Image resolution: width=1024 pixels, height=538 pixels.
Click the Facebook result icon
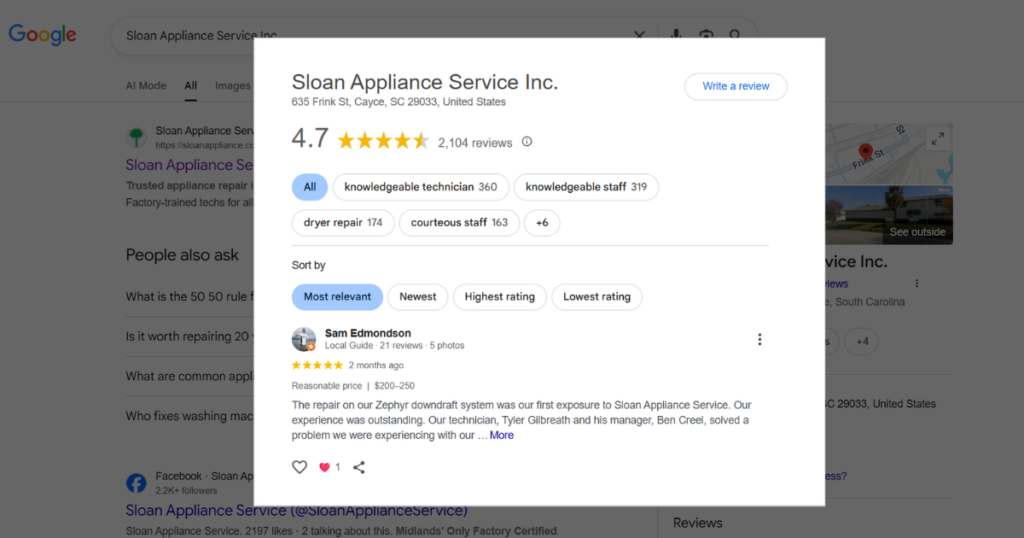(x=136, y=483)
